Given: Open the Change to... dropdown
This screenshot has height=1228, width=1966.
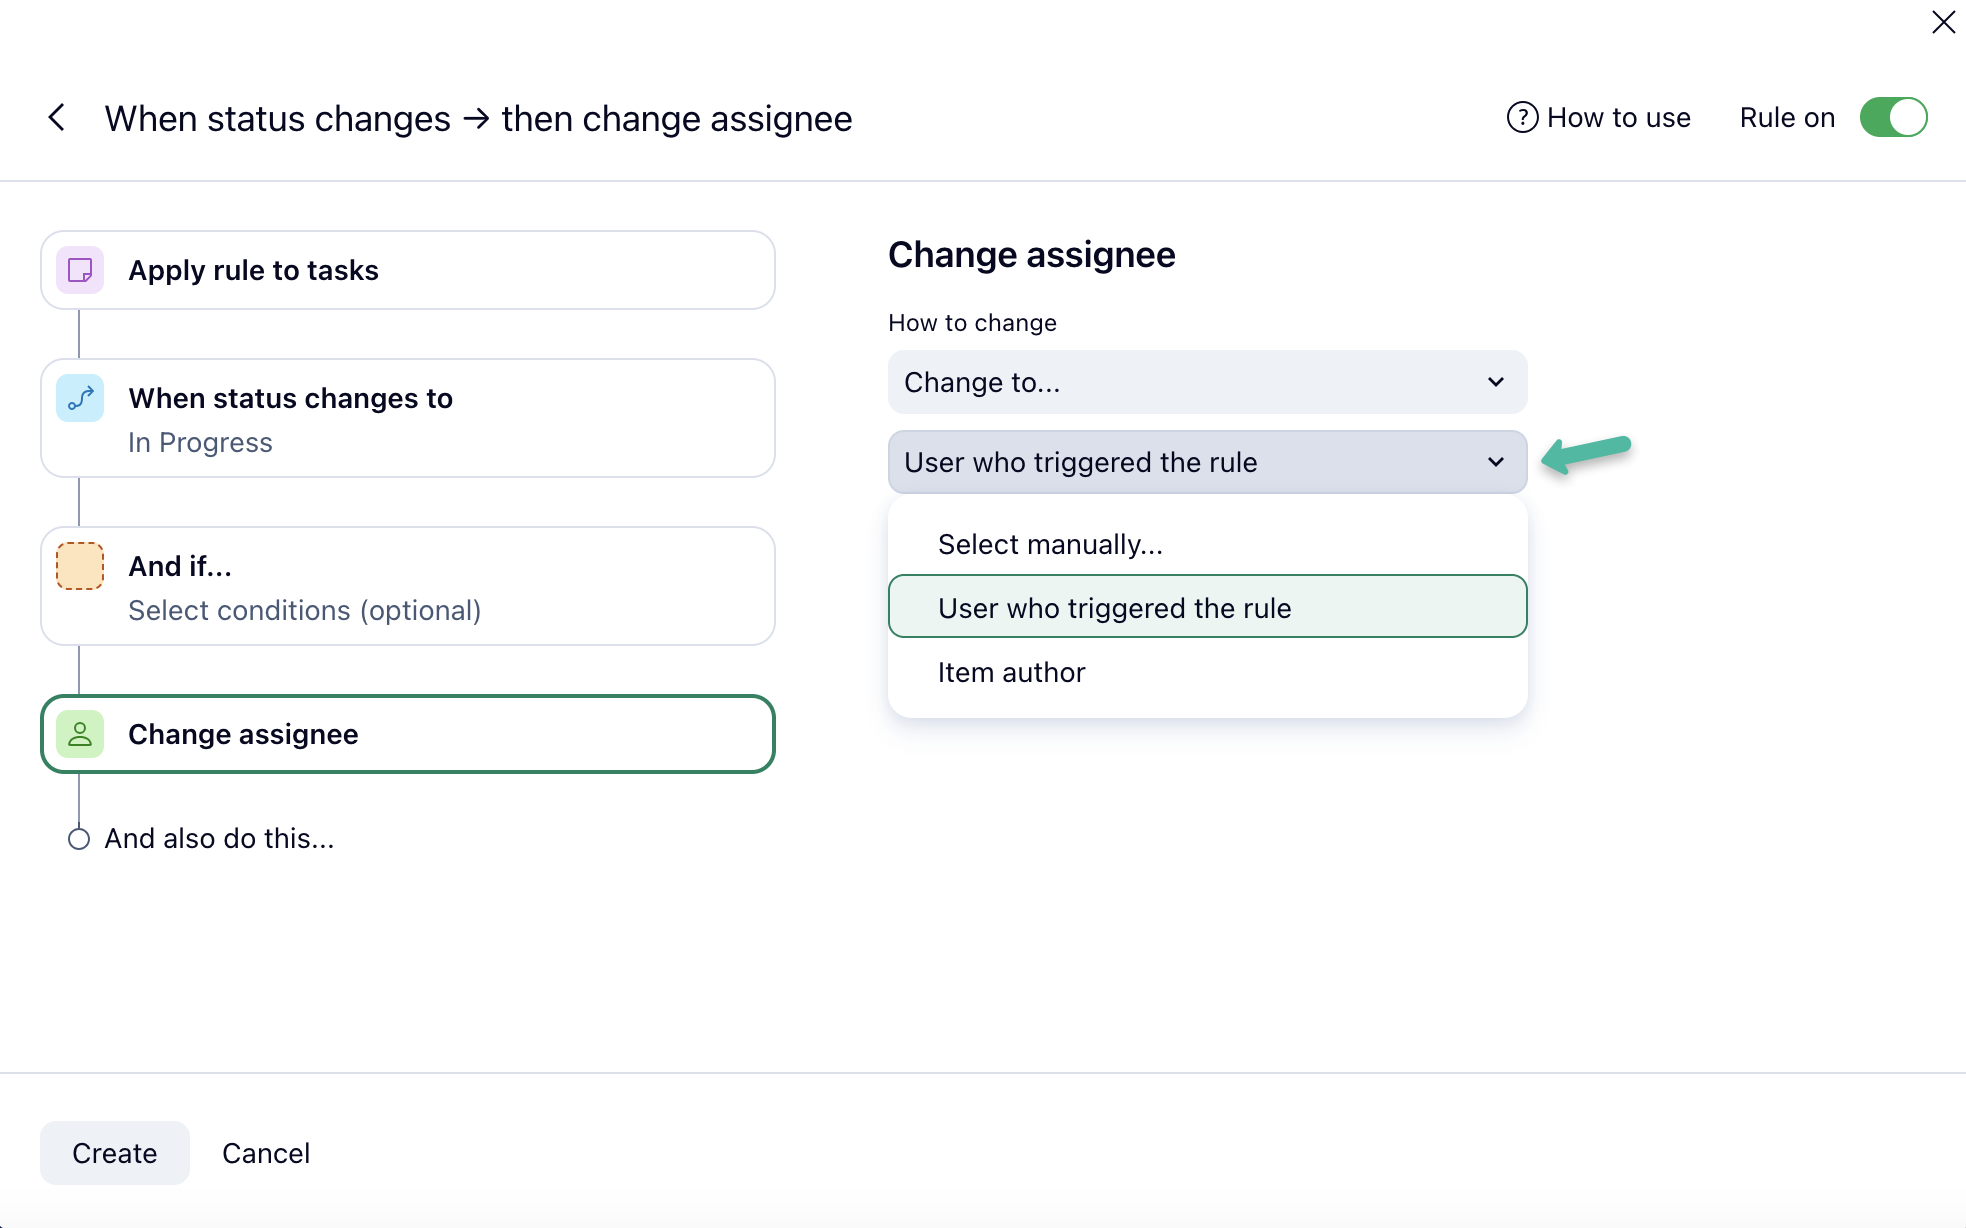Looking at the screenshot, I should click(1207, 382).
